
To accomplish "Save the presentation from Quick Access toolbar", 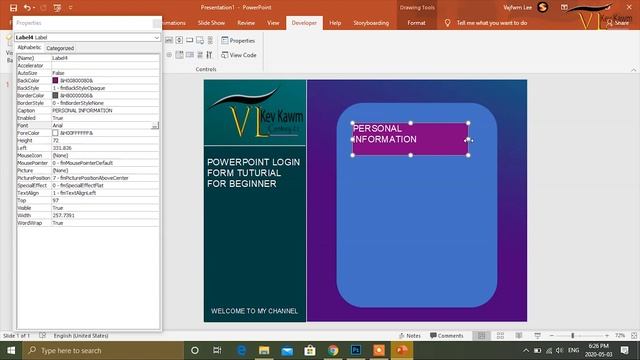I will (x=13, y=8).
